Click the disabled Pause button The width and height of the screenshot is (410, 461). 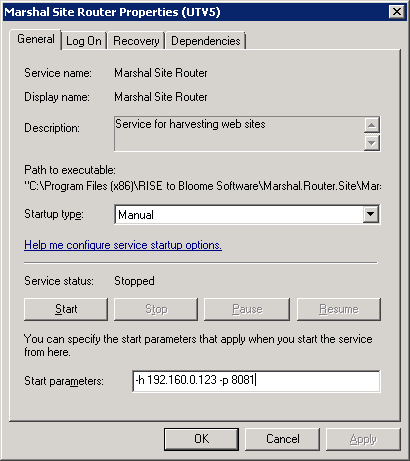247,309
